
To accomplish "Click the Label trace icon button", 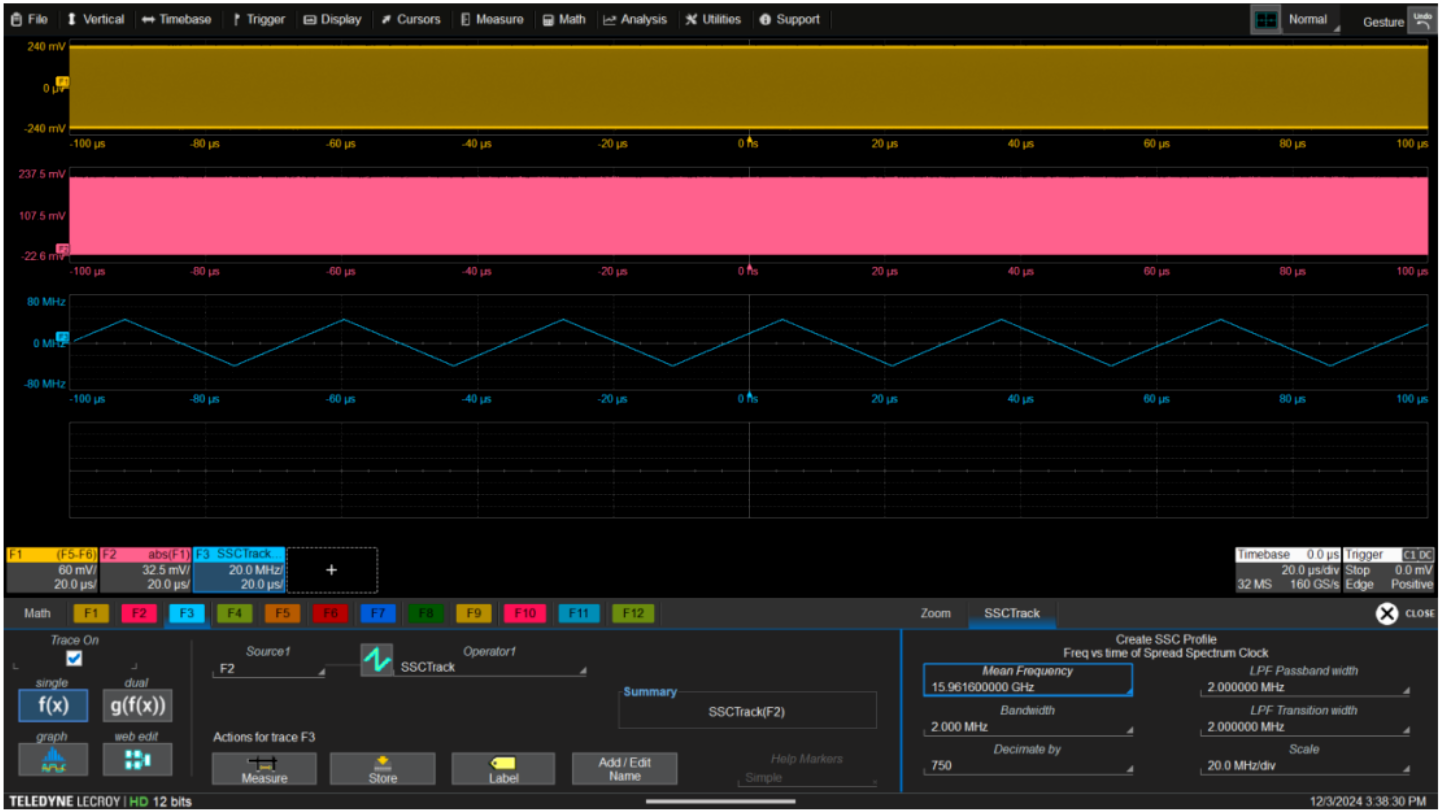I will pos(503,768).
